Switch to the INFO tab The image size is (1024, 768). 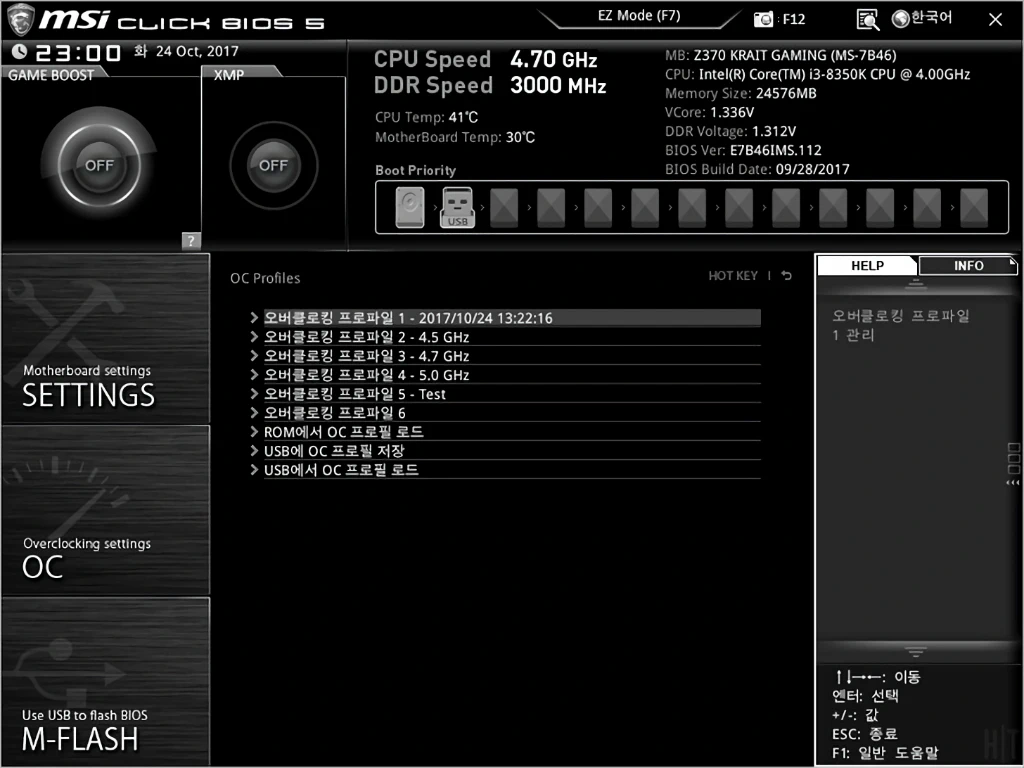click(x=968, y=266)
